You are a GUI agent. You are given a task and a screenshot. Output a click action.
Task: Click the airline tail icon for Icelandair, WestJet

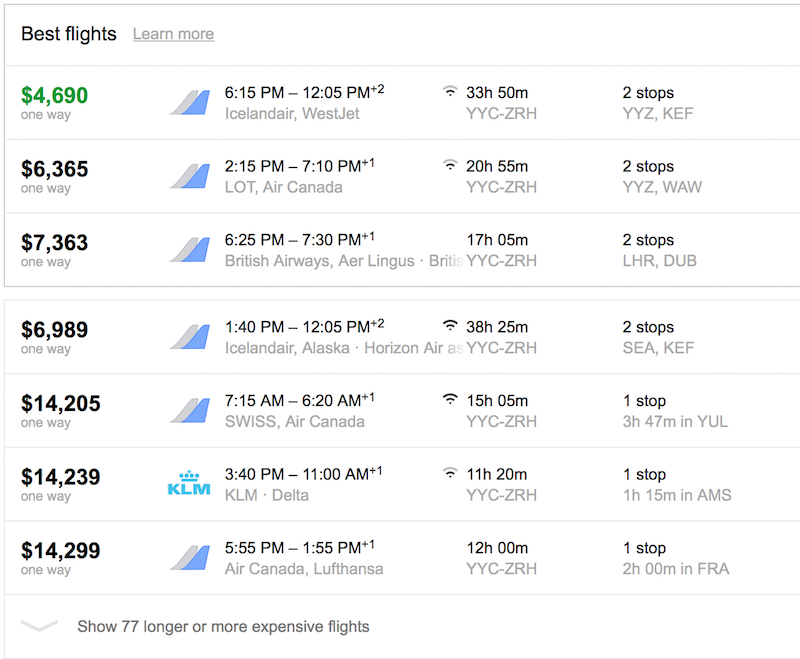[189, 103]
